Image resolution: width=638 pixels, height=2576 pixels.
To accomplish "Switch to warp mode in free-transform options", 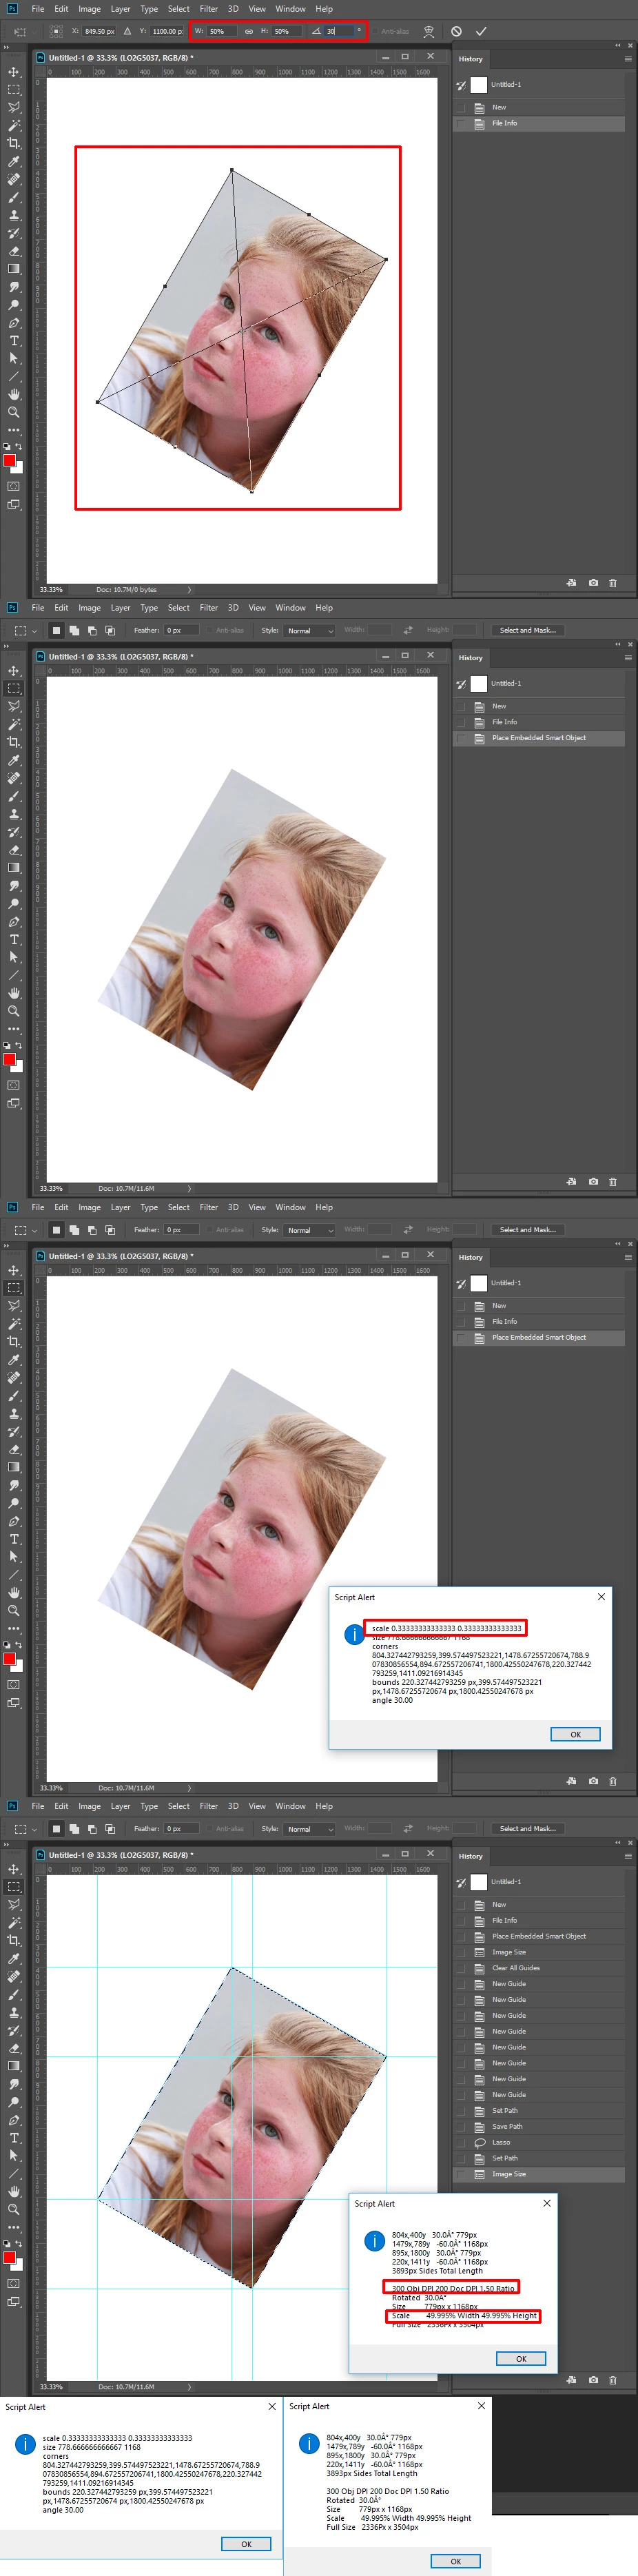I will coord(429,31).
